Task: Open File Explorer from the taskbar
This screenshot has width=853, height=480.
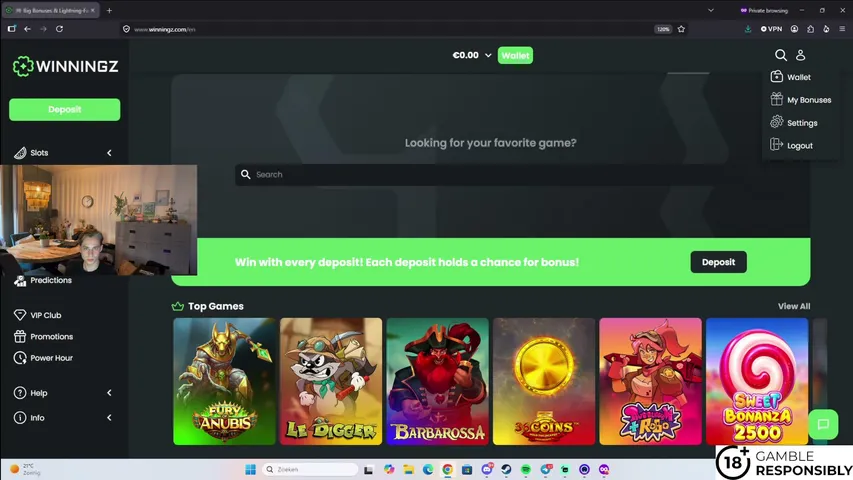Action: pyautogui.click(x=409, y=469)
